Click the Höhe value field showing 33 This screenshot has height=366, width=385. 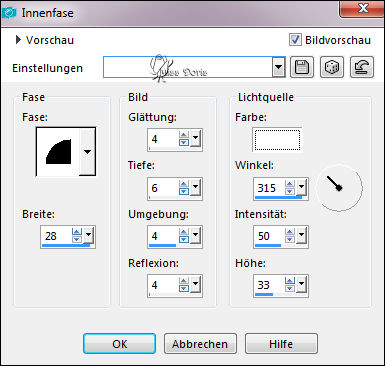(x=269, y=285)
